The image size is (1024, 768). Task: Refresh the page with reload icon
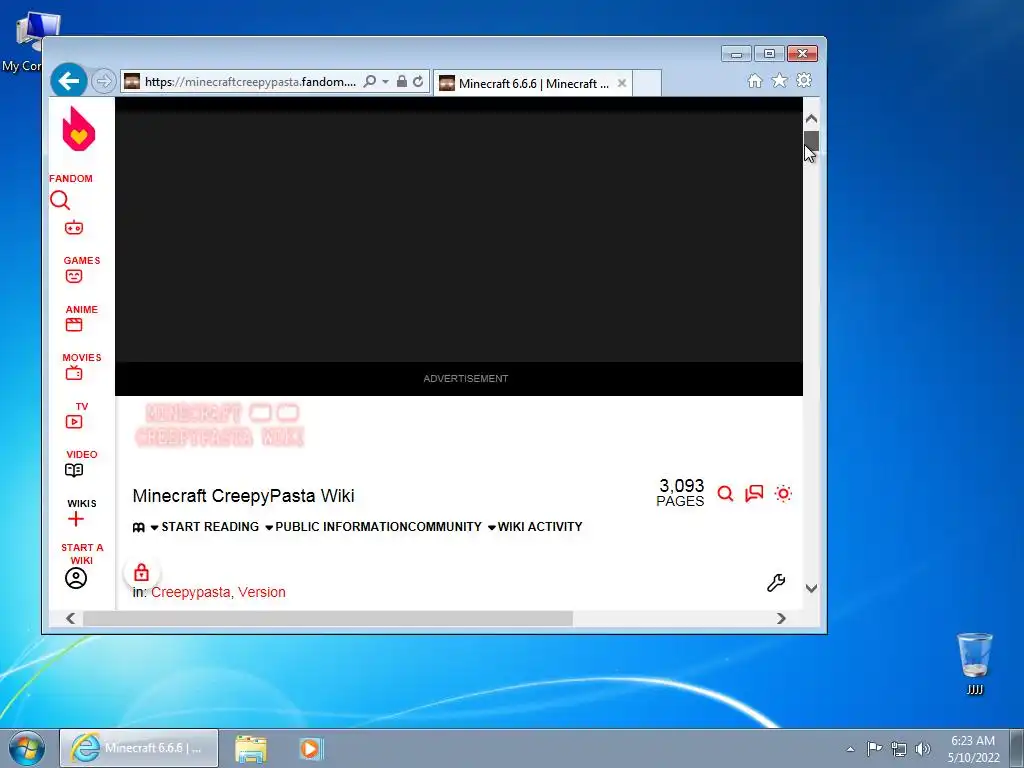click(x=418, y=82)
